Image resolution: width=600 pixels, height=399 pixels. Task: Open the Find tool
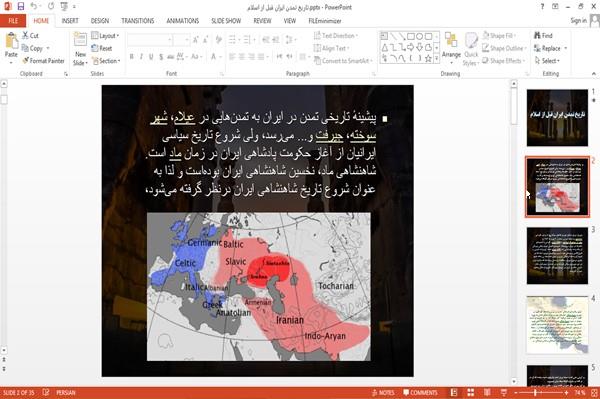[x=543, y=35]
